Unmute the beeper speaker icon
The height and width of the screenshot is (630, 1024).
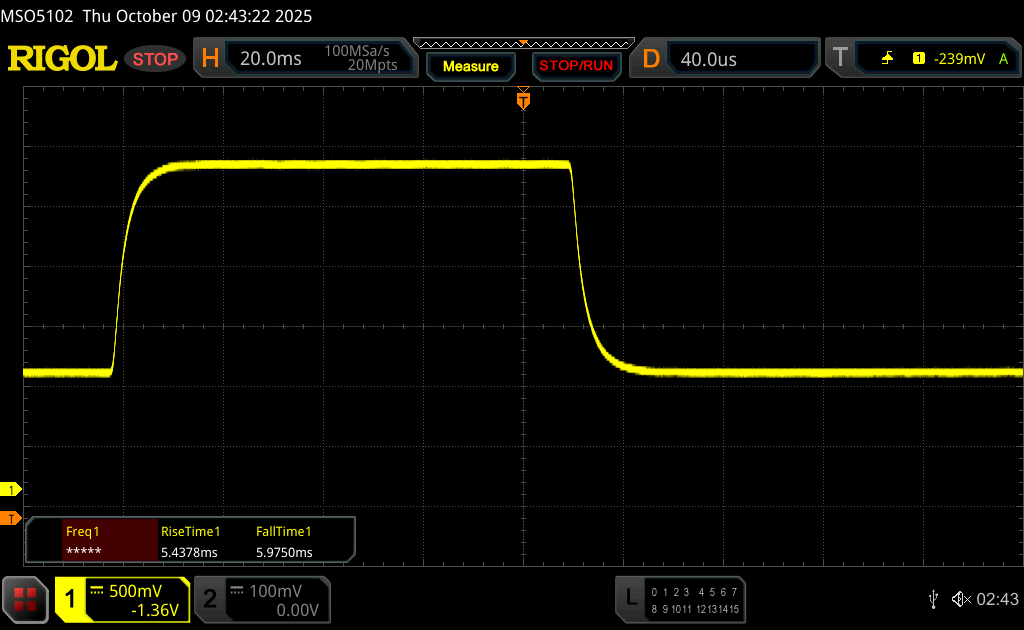point(960,598)
